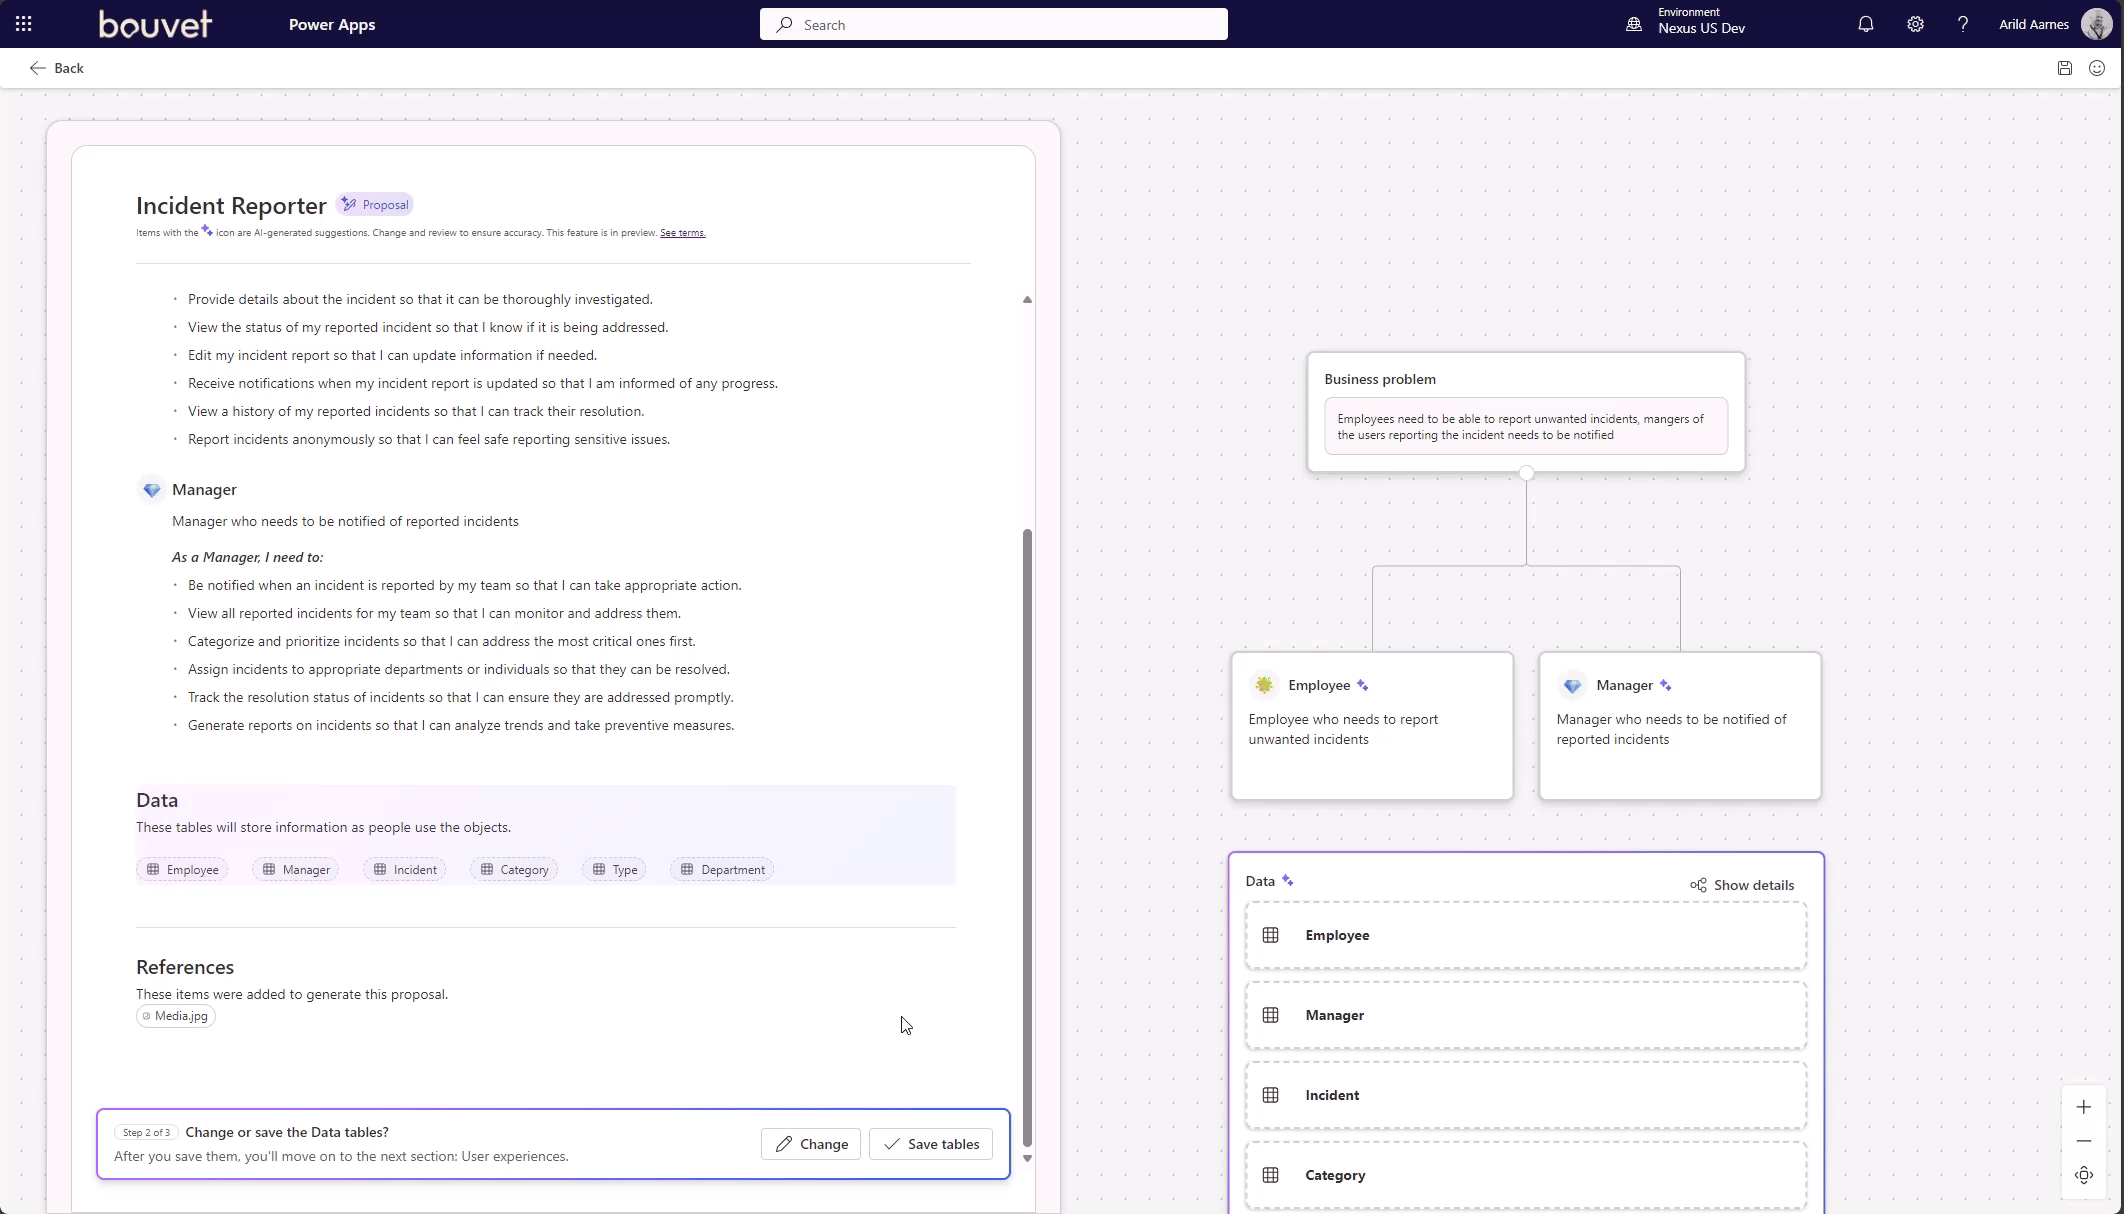The width and height of the screenshot is (2124, 1214).
Task: Click See terms link in description text
Action: [681, 232]
